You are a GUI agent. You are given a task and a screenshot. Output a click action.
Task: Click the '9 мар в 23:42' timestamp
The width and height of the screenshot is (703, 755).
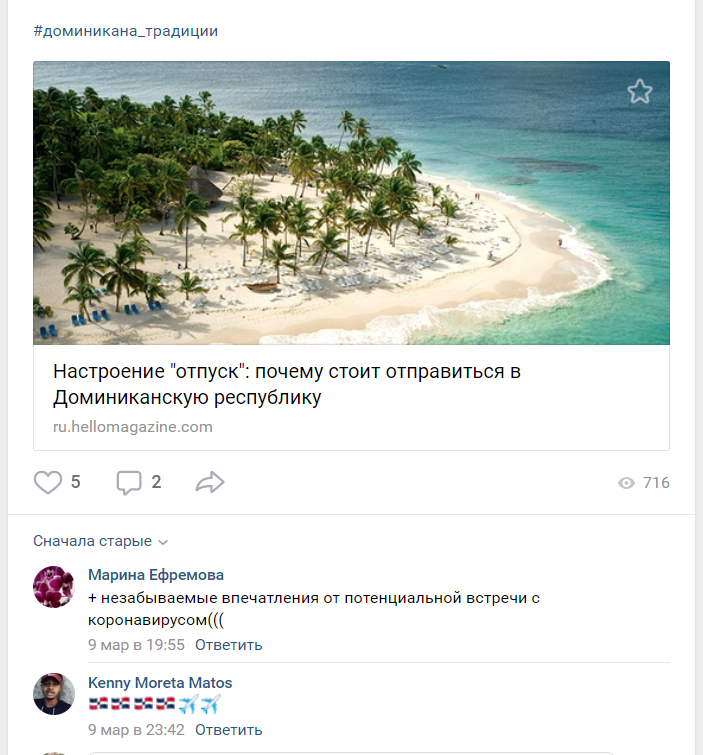click(136, 730)
